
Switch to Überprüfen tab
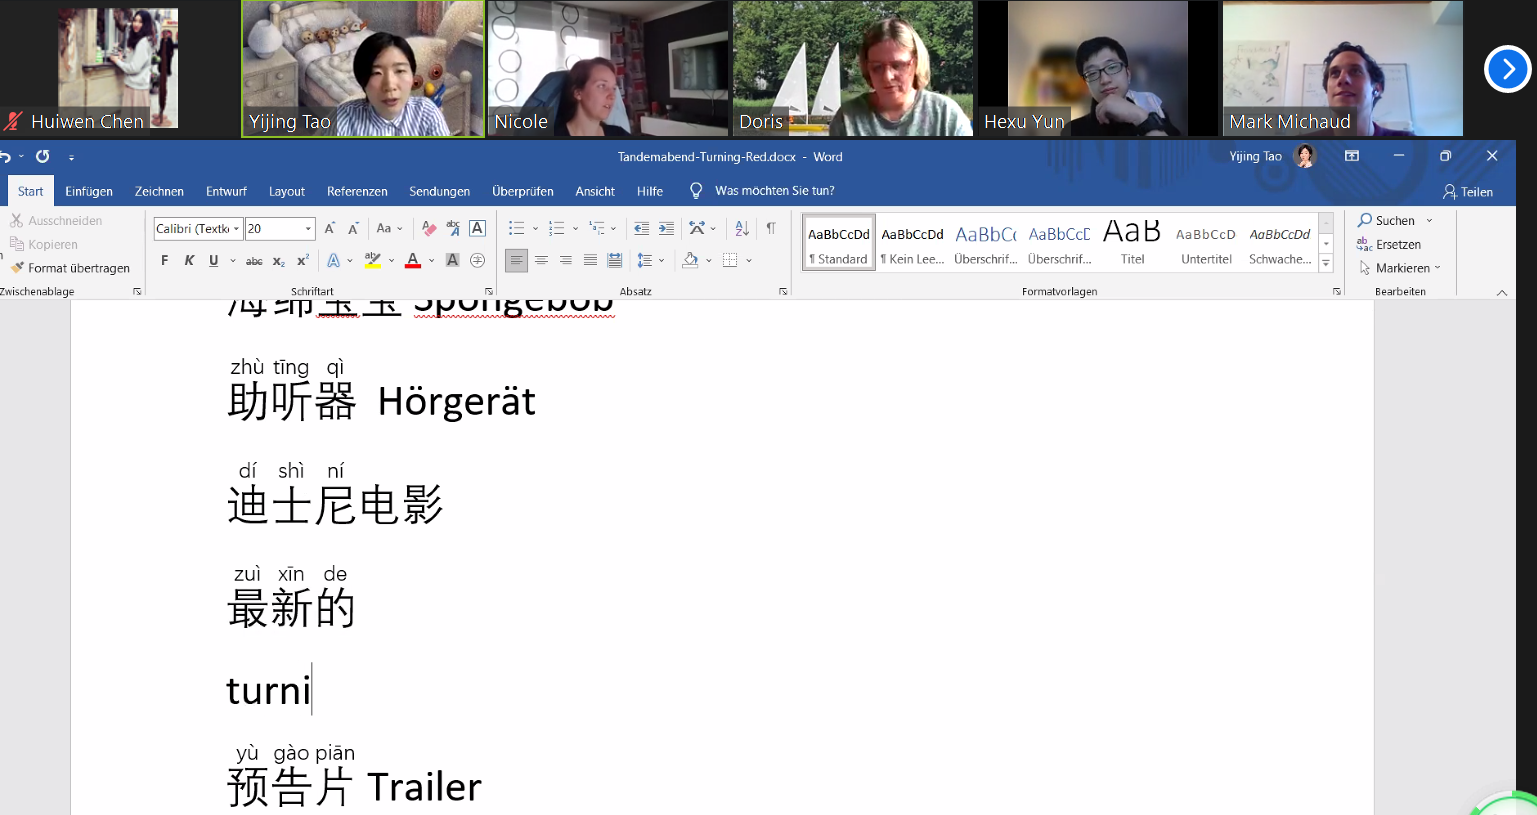(x=523, y=191)
